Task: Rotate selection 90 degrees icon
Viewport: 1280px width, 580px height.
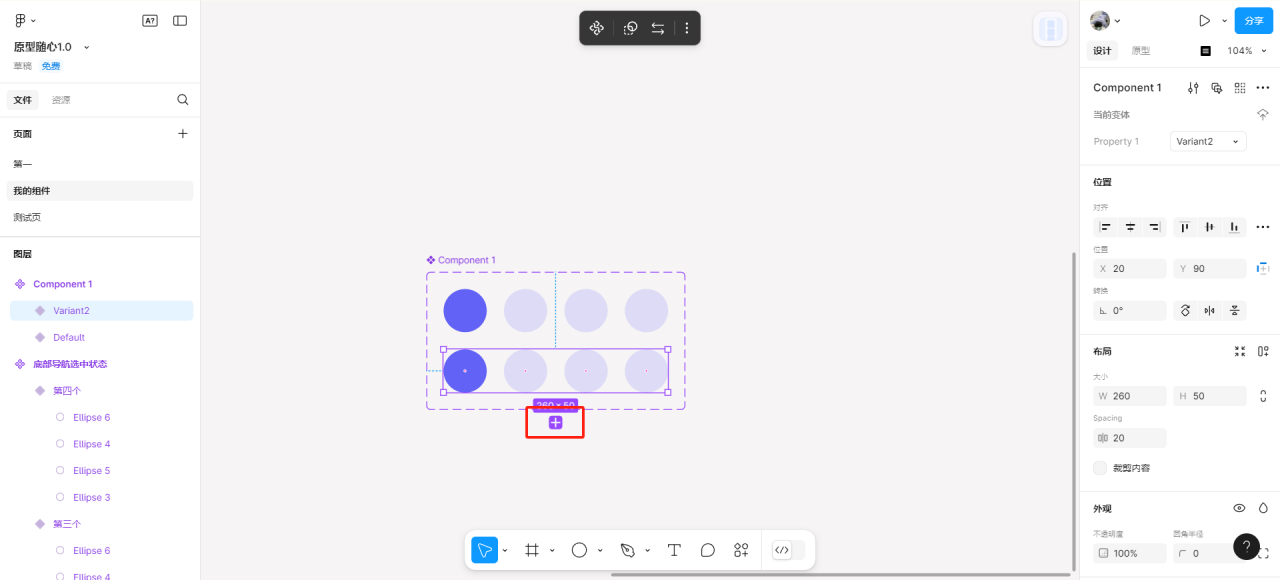Action: (x=1186, y=310)
